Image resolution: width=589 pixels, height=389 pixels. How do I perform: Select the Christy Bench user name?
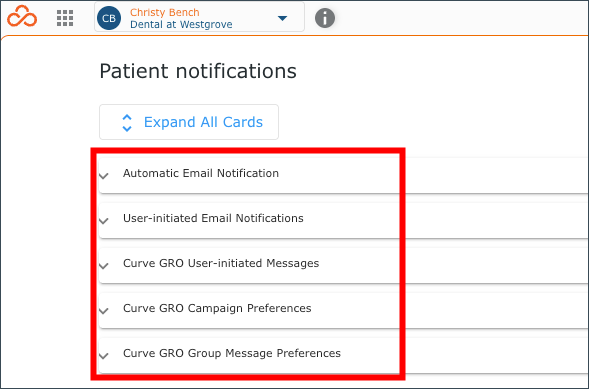coord(165,12)
